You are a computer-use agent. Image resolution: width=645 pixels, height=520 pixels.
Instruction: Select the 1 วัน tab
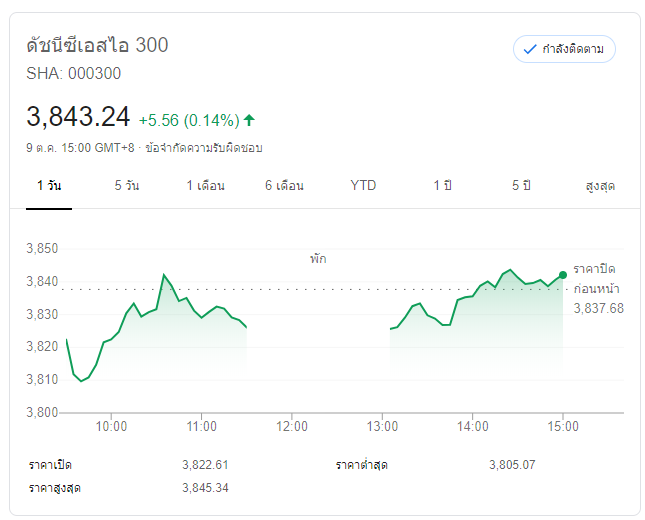[x=49, y=186]
